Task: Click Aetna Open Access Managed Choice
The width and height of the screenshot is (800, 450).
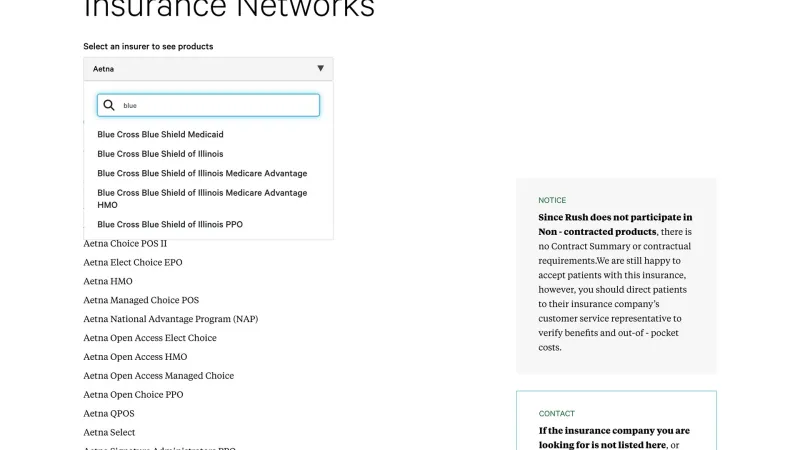Action: pos(158,376)
